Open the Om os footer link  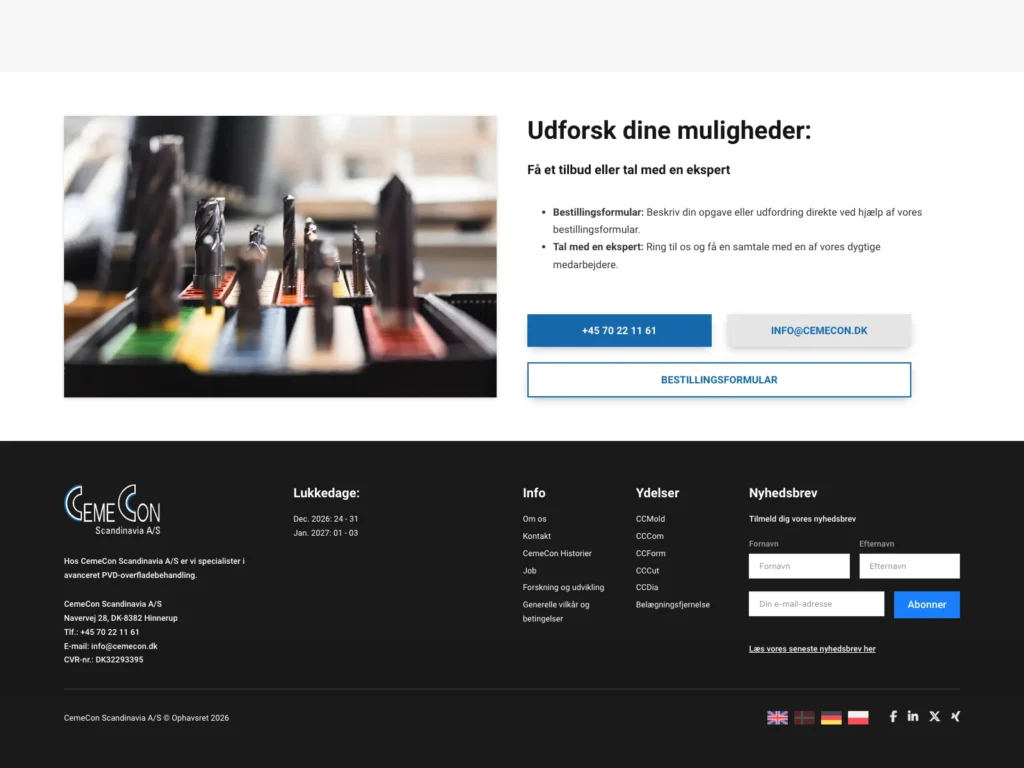(x=534, y=519)
